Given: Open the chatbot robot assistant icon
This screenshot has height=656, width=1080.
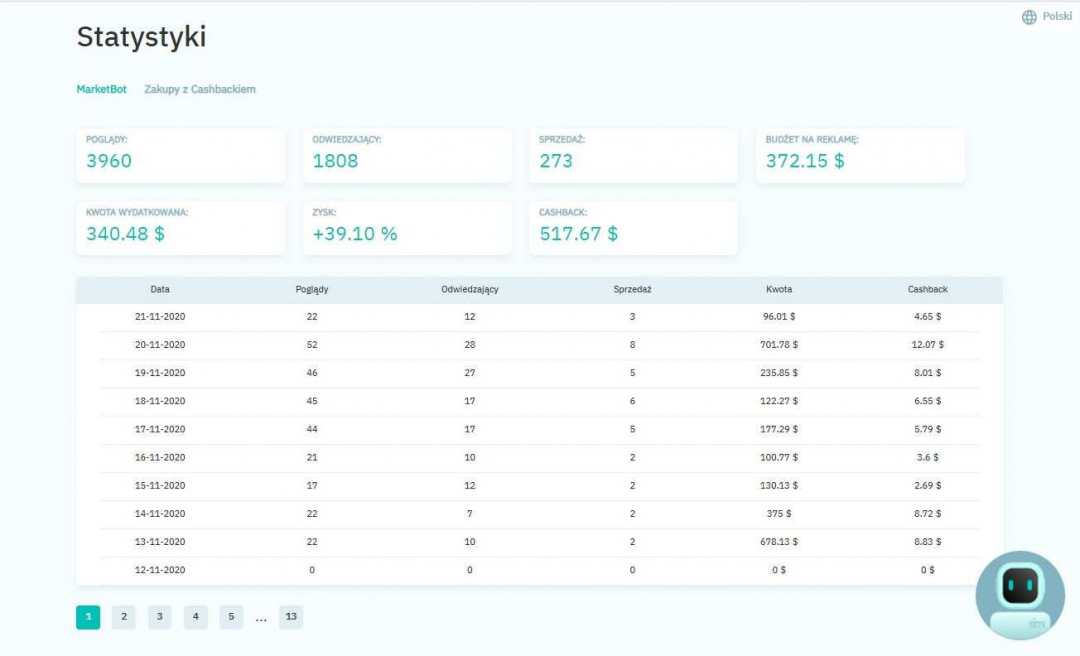Looking at the screenshot, I should [1020, 594].
